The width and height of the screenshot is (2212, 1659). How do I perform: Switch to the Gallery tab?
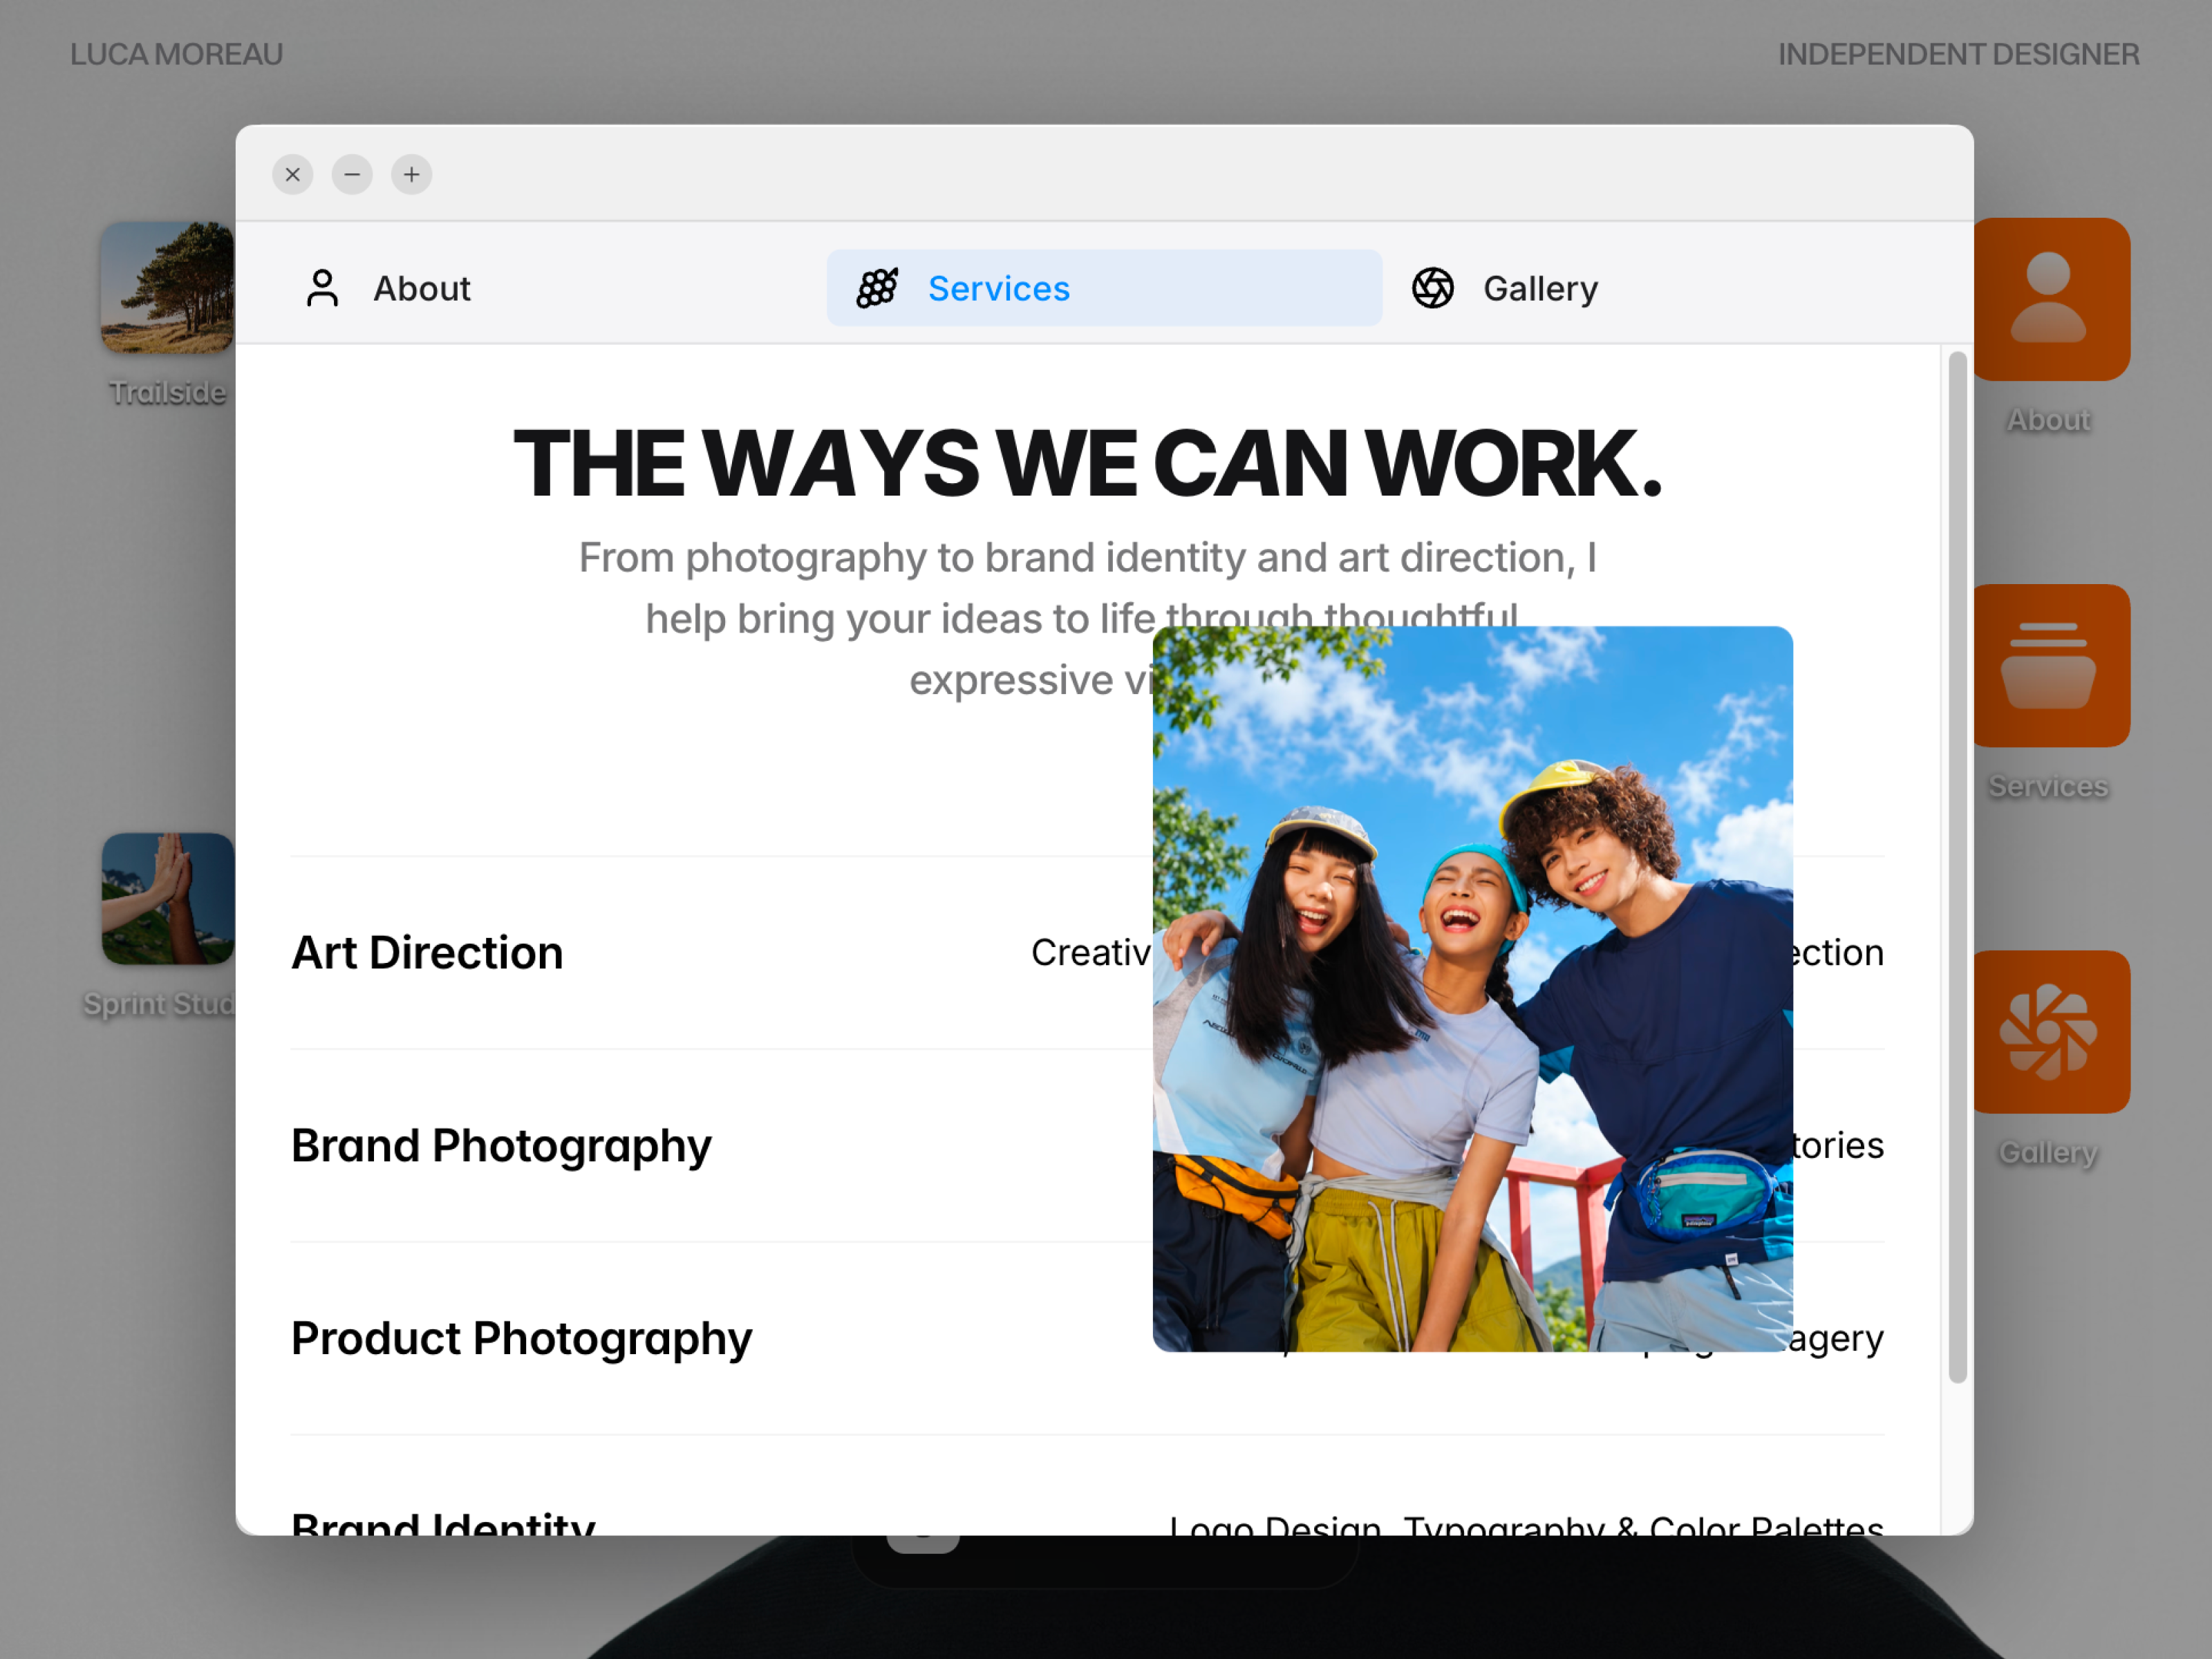[x=1660, y=288]
